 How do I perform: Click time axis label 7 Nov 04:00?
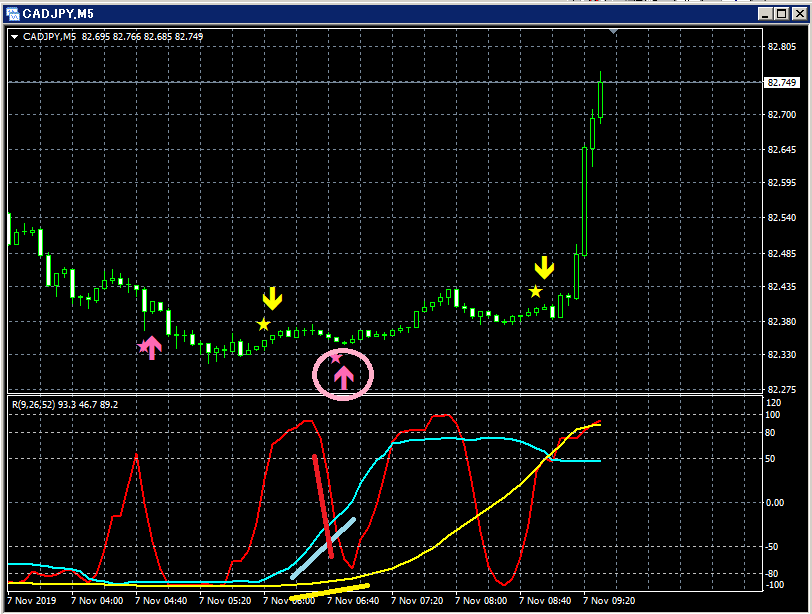(x=97, y=601)
